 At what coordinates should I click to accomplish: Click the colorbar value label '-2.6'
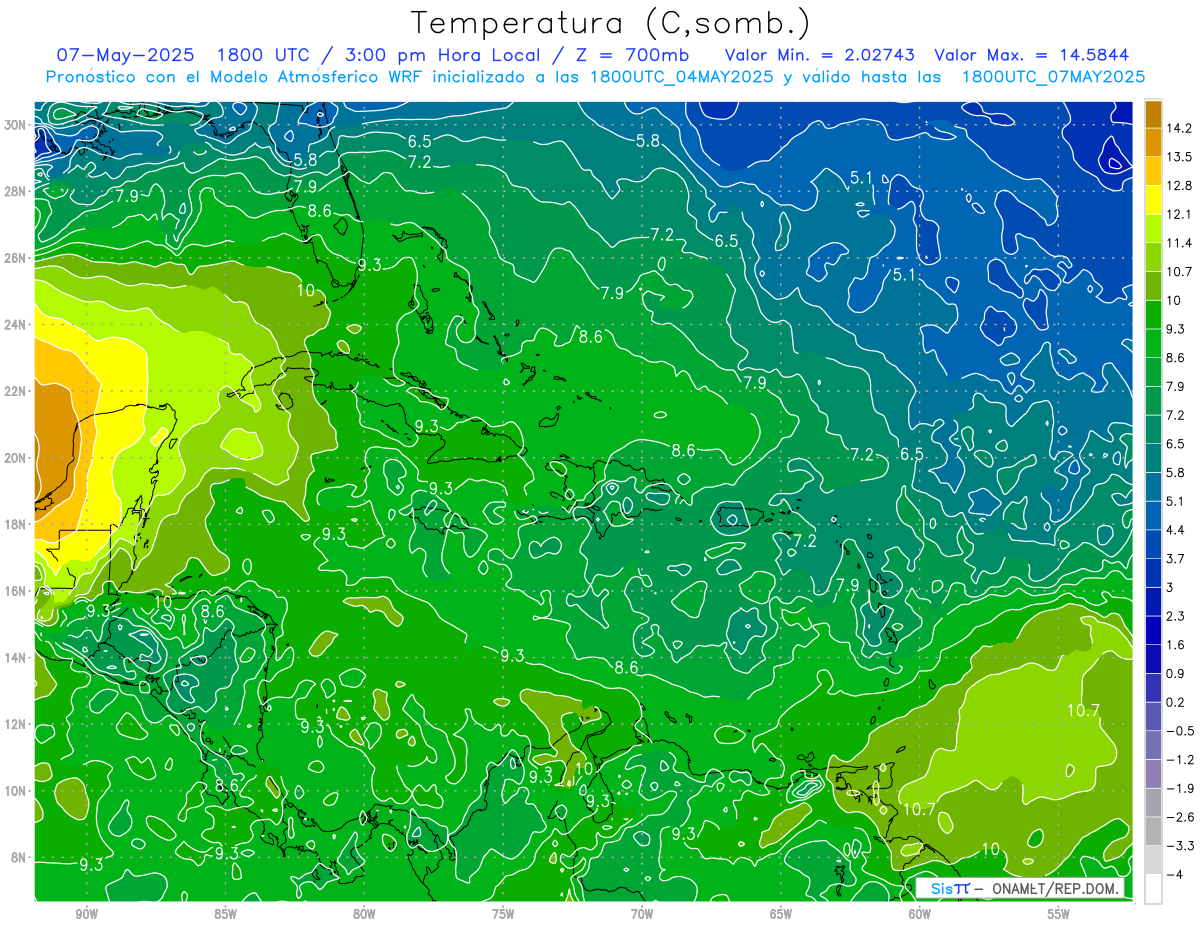click(1180, 817)
